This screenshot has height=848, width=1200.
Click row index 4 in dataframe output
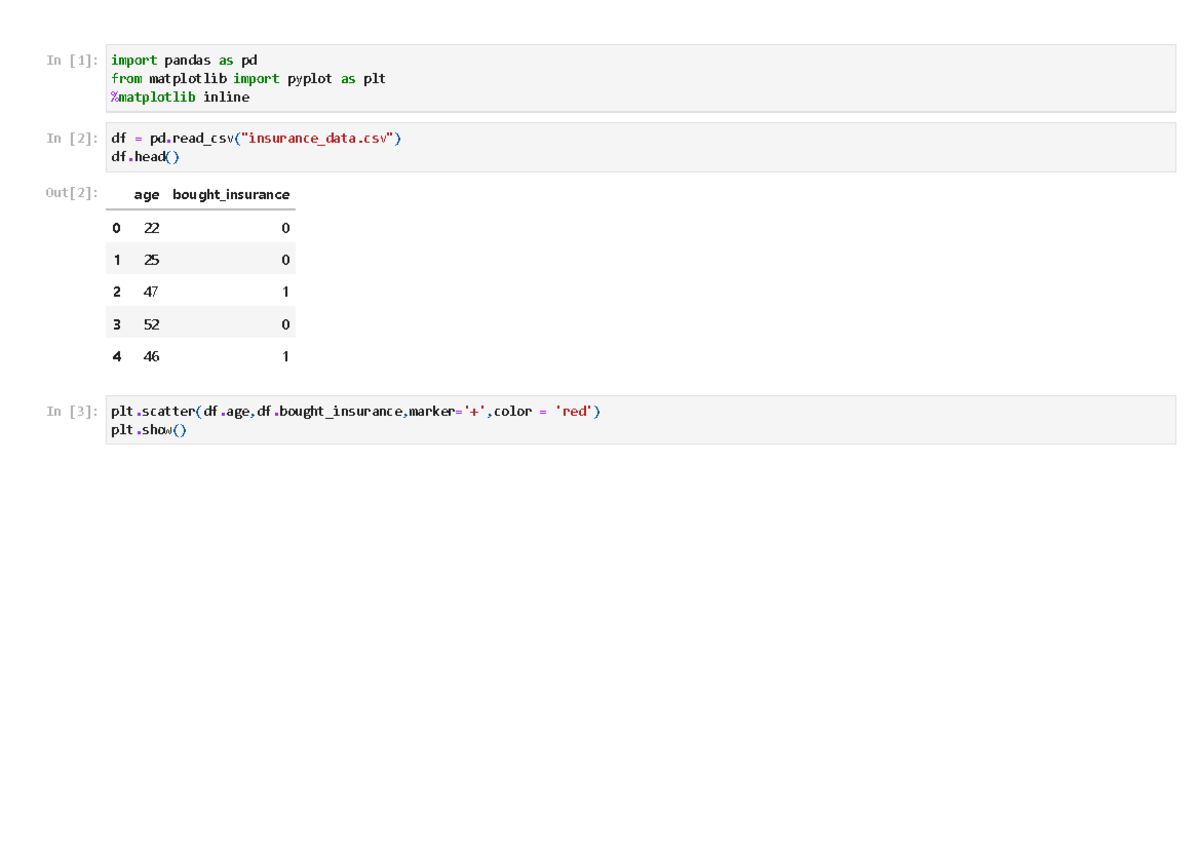(x=117, y=356)
